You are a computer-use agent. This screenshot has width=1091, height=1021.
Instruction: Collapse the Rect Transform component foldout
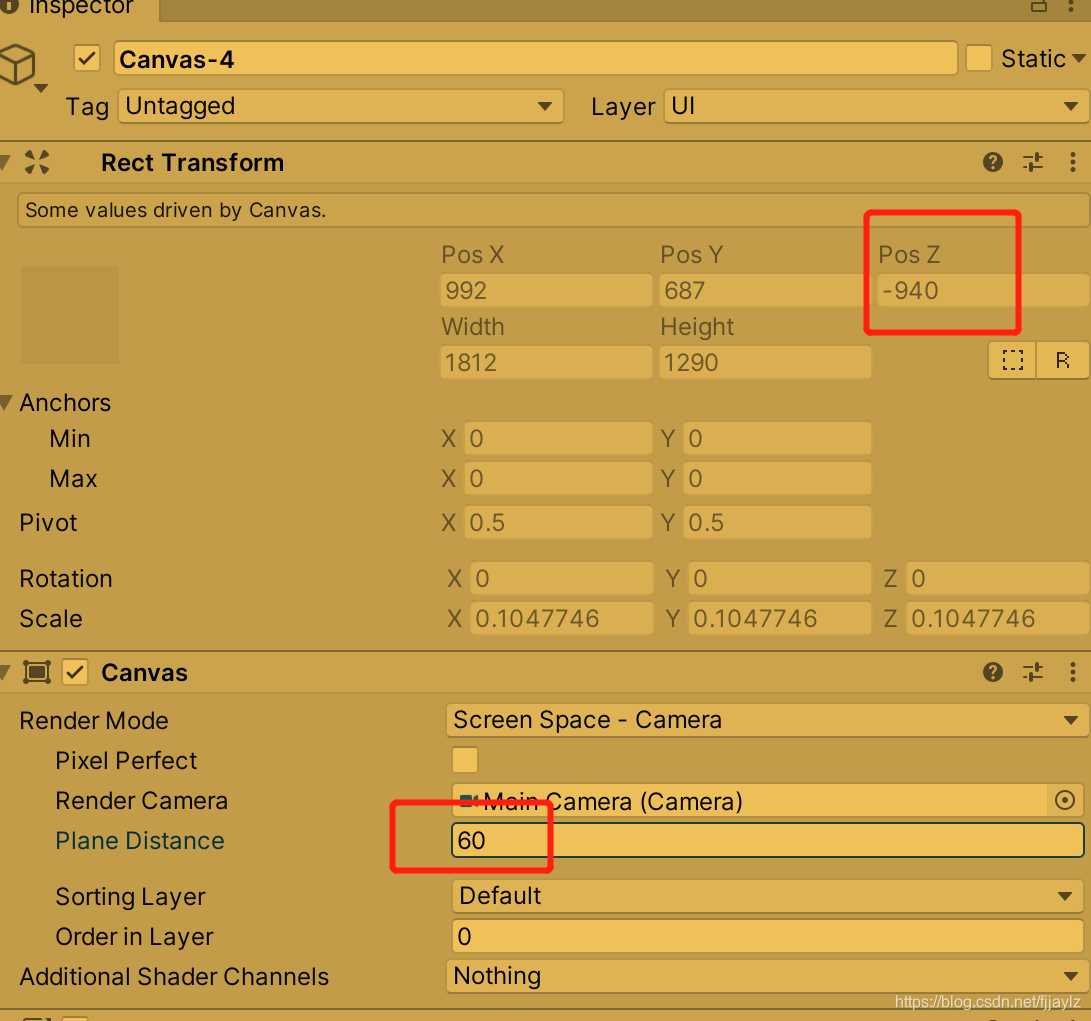click(6, 163)
